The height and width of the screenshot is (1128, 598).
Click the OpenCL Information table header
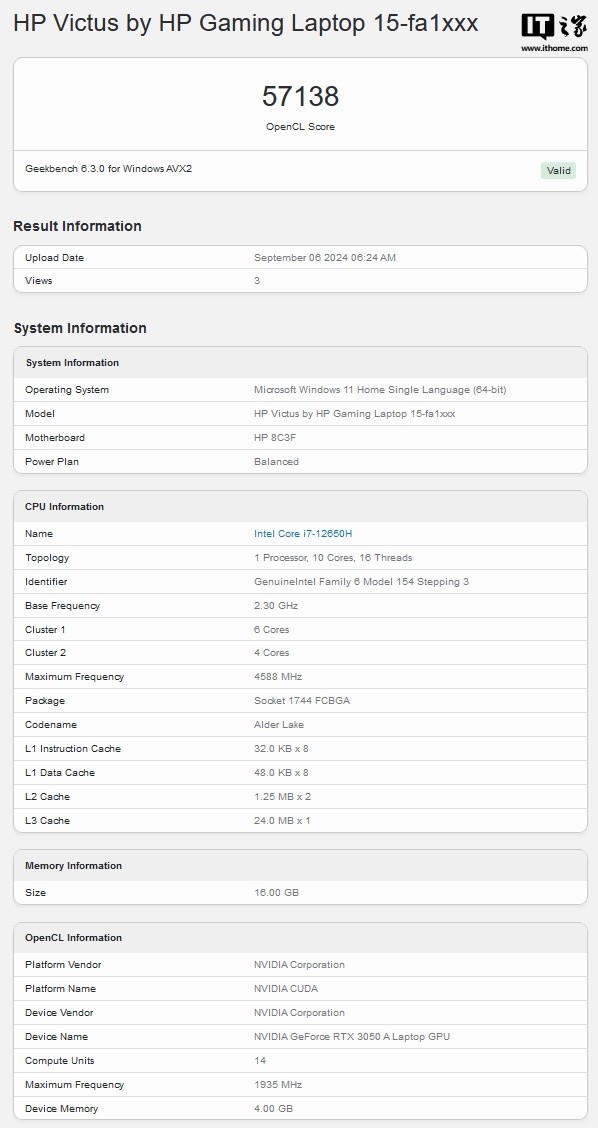tap(300, 937)
